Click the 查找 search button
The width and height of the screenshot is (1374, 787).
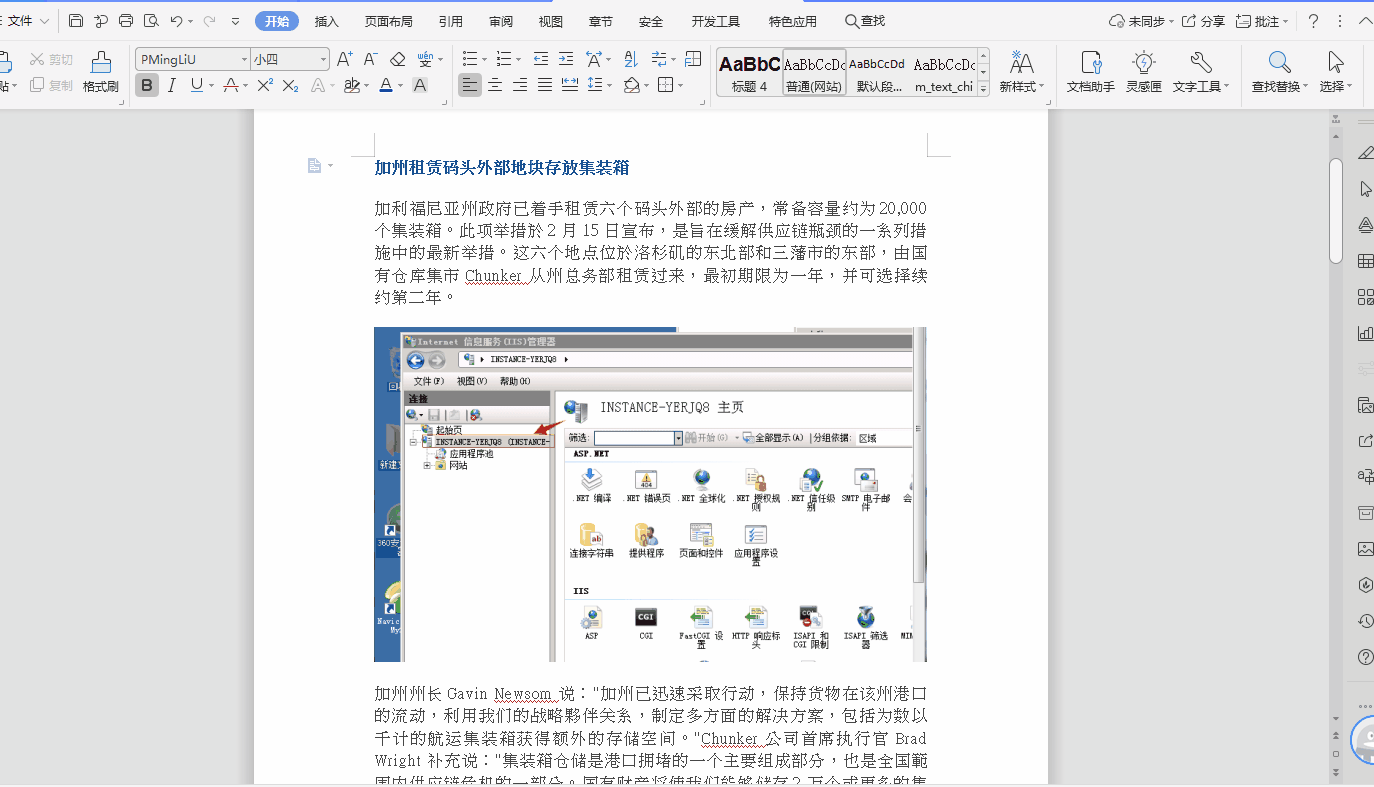[865, 21]
